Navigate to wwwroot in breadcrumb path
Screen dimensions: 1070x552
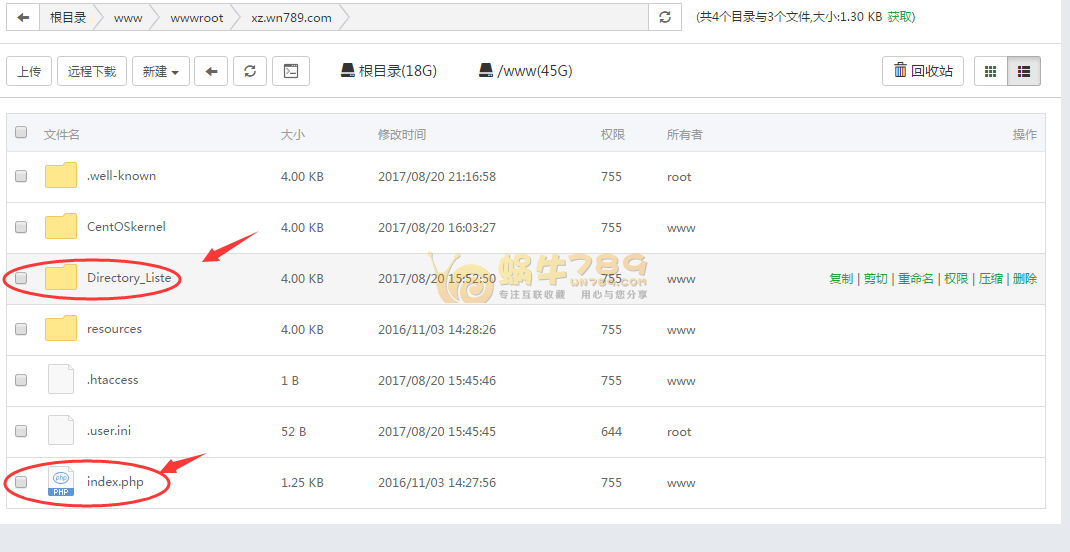point(196,17)
